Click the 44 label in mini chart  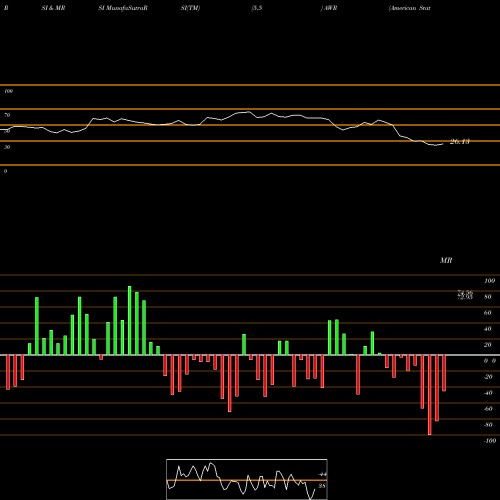click(x=322, y=474)
